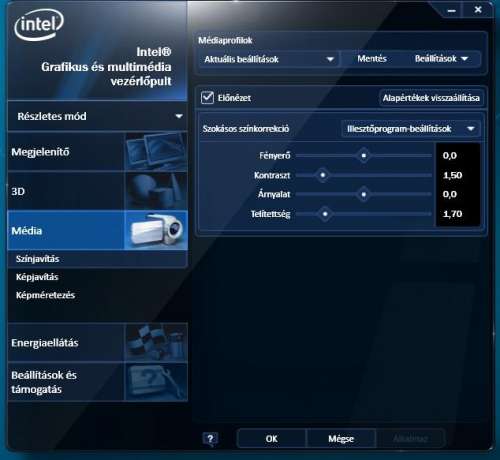Click the Árnyalat value 0,0

450,194
